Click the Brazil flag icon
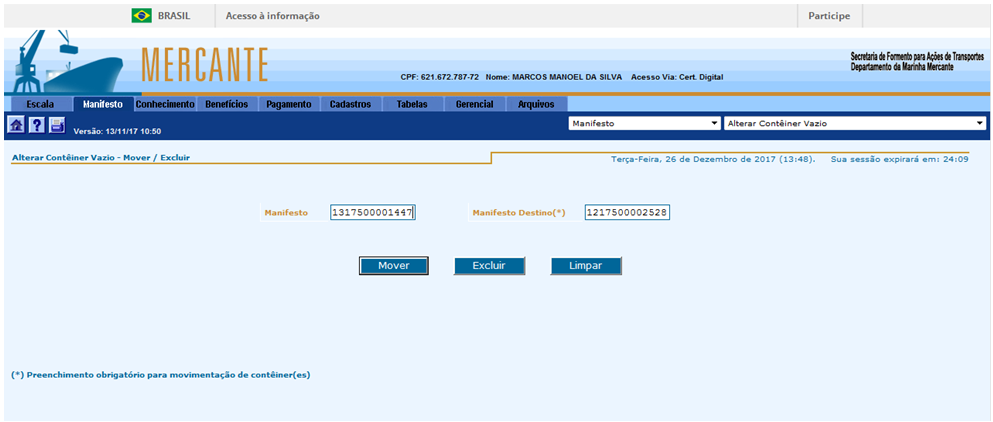Image resolution: width=993 pixels, height=422 pixels. (141, 16)
